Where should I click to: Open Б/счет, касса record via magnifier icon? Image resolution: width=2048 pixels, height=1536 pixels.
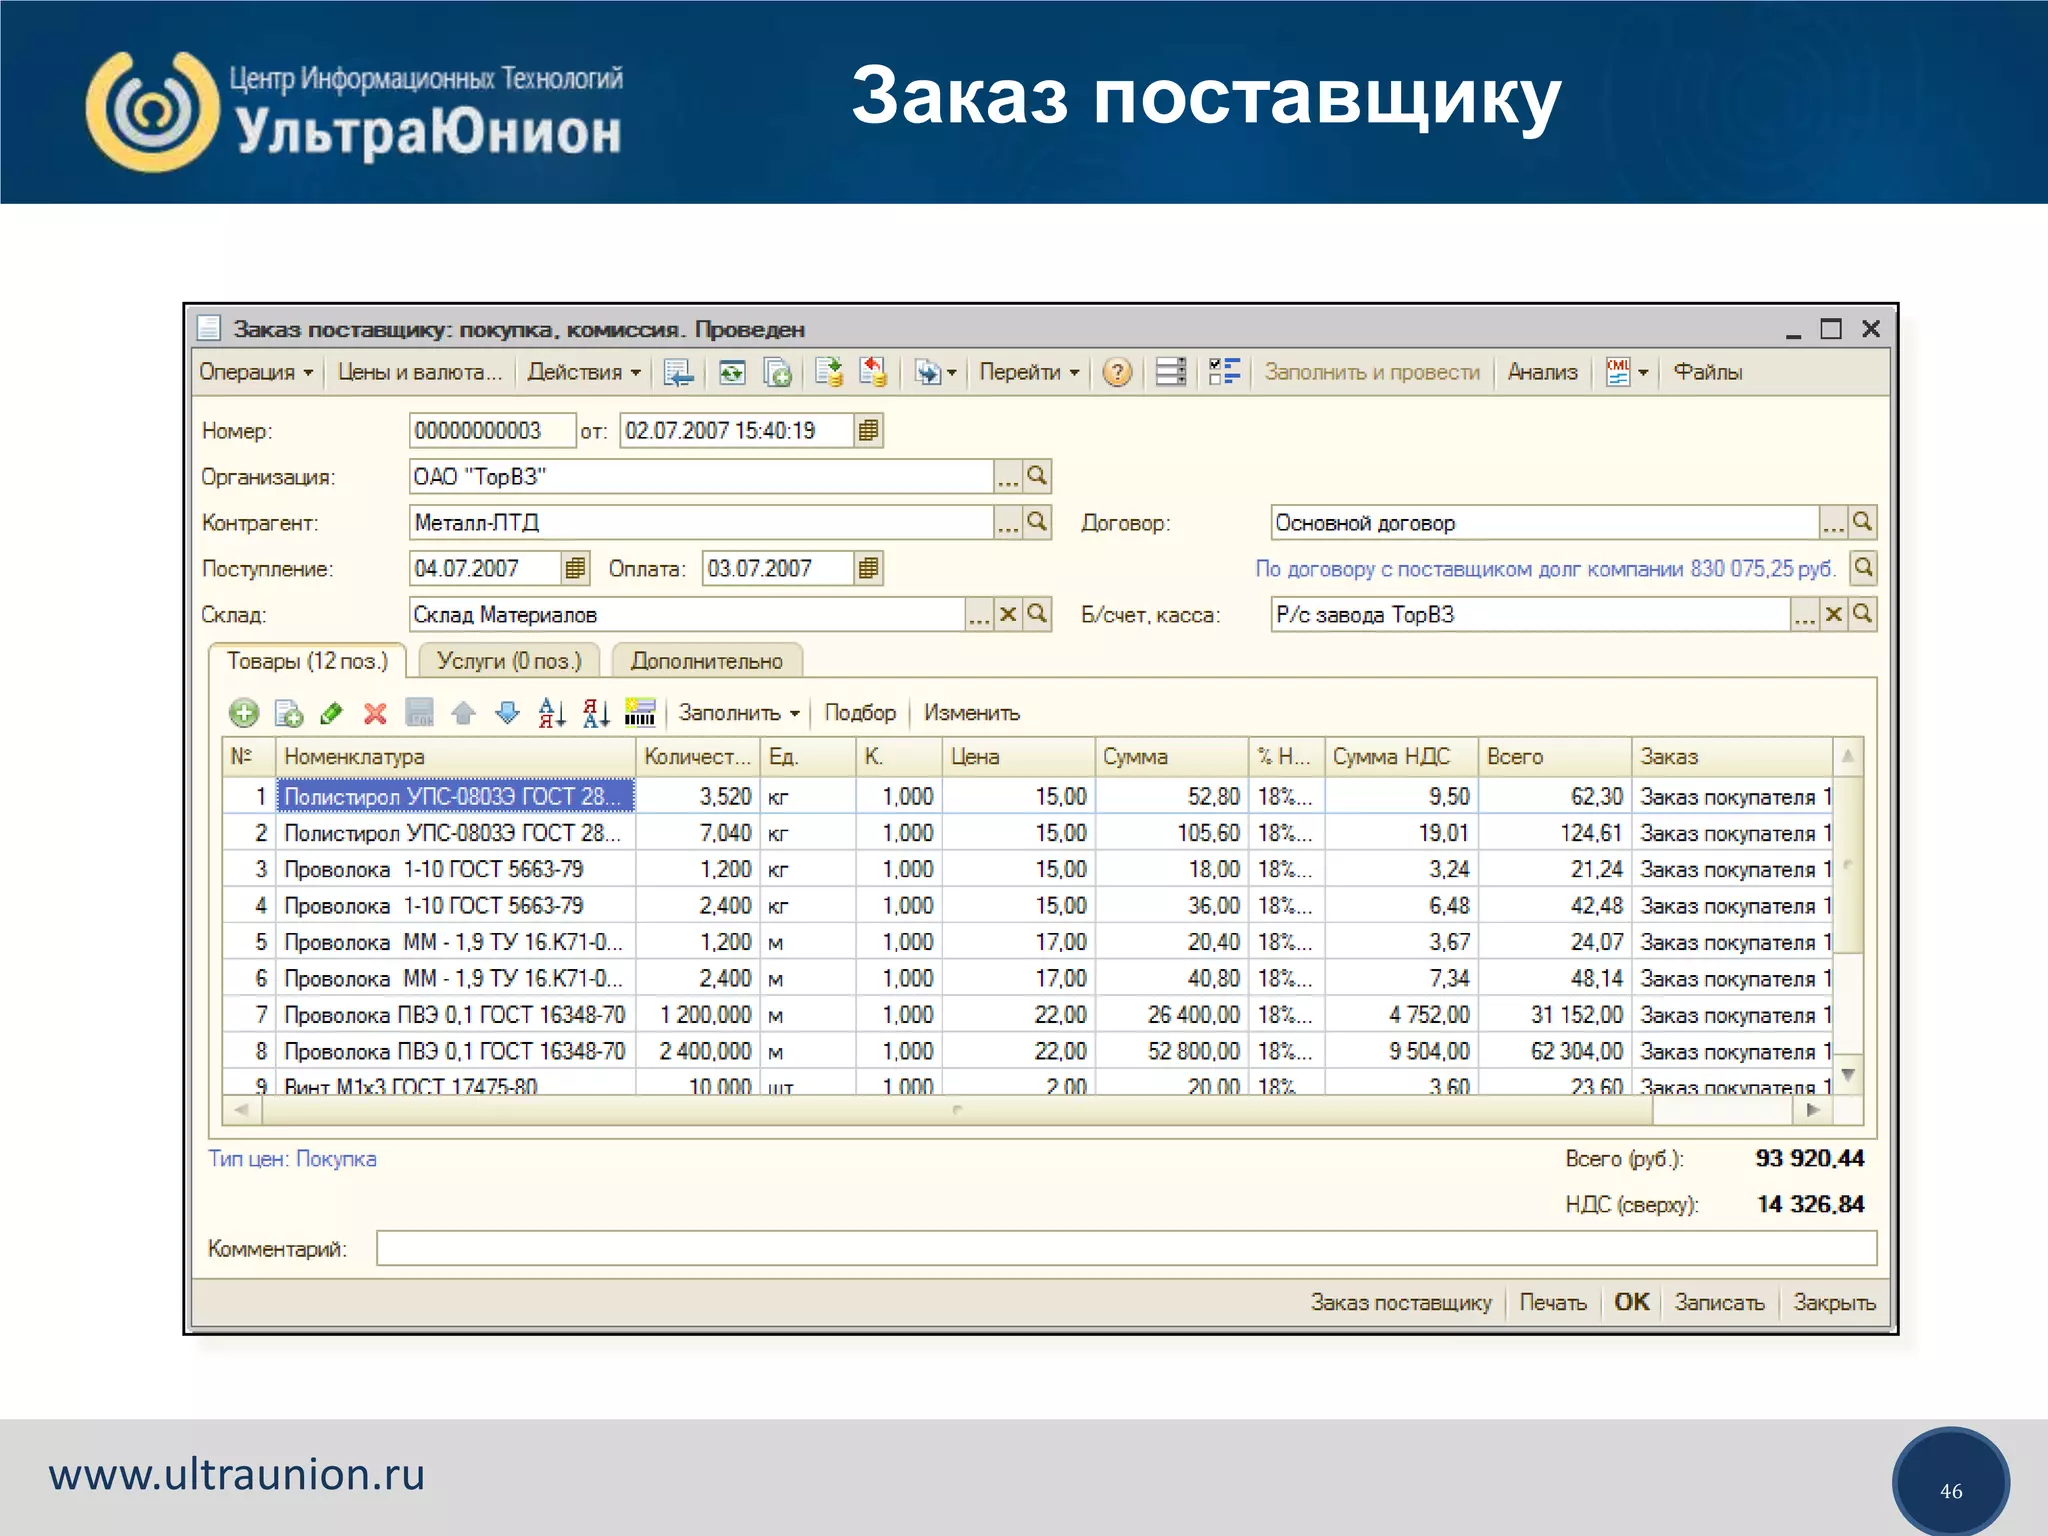click(1862, 615)
